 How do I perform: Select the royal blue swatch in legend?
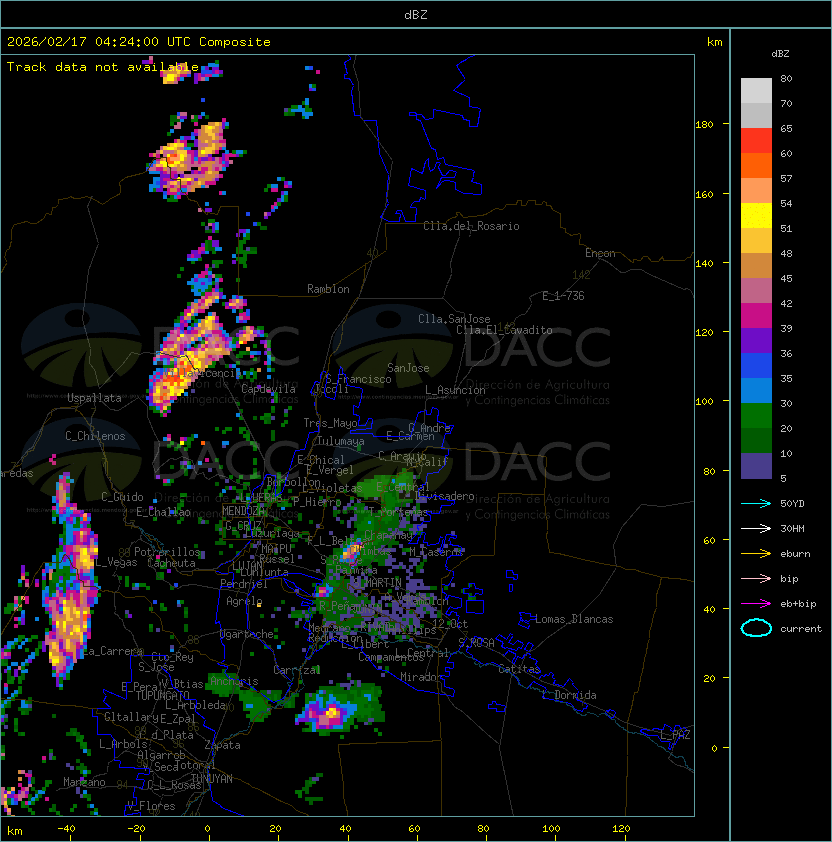point(756,366)
